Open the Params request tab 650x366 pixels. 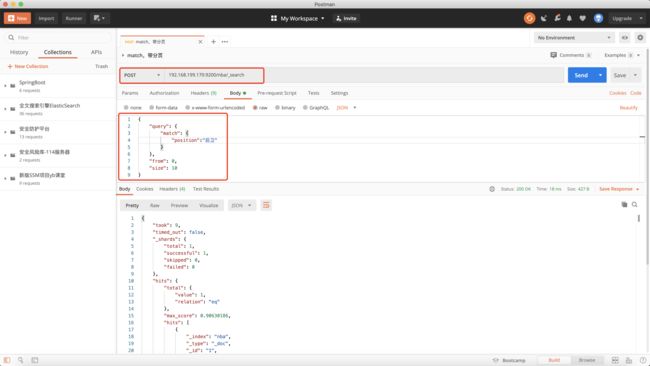(x=130, y=93)
